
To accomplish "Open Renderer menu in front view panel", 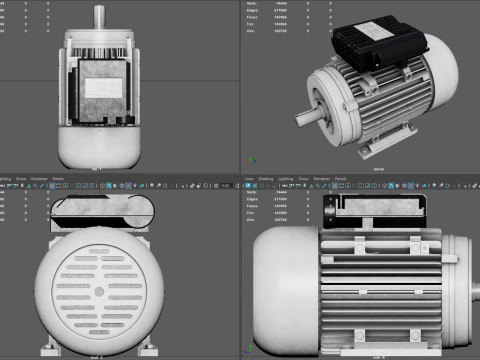I will [x=39, y=179].
